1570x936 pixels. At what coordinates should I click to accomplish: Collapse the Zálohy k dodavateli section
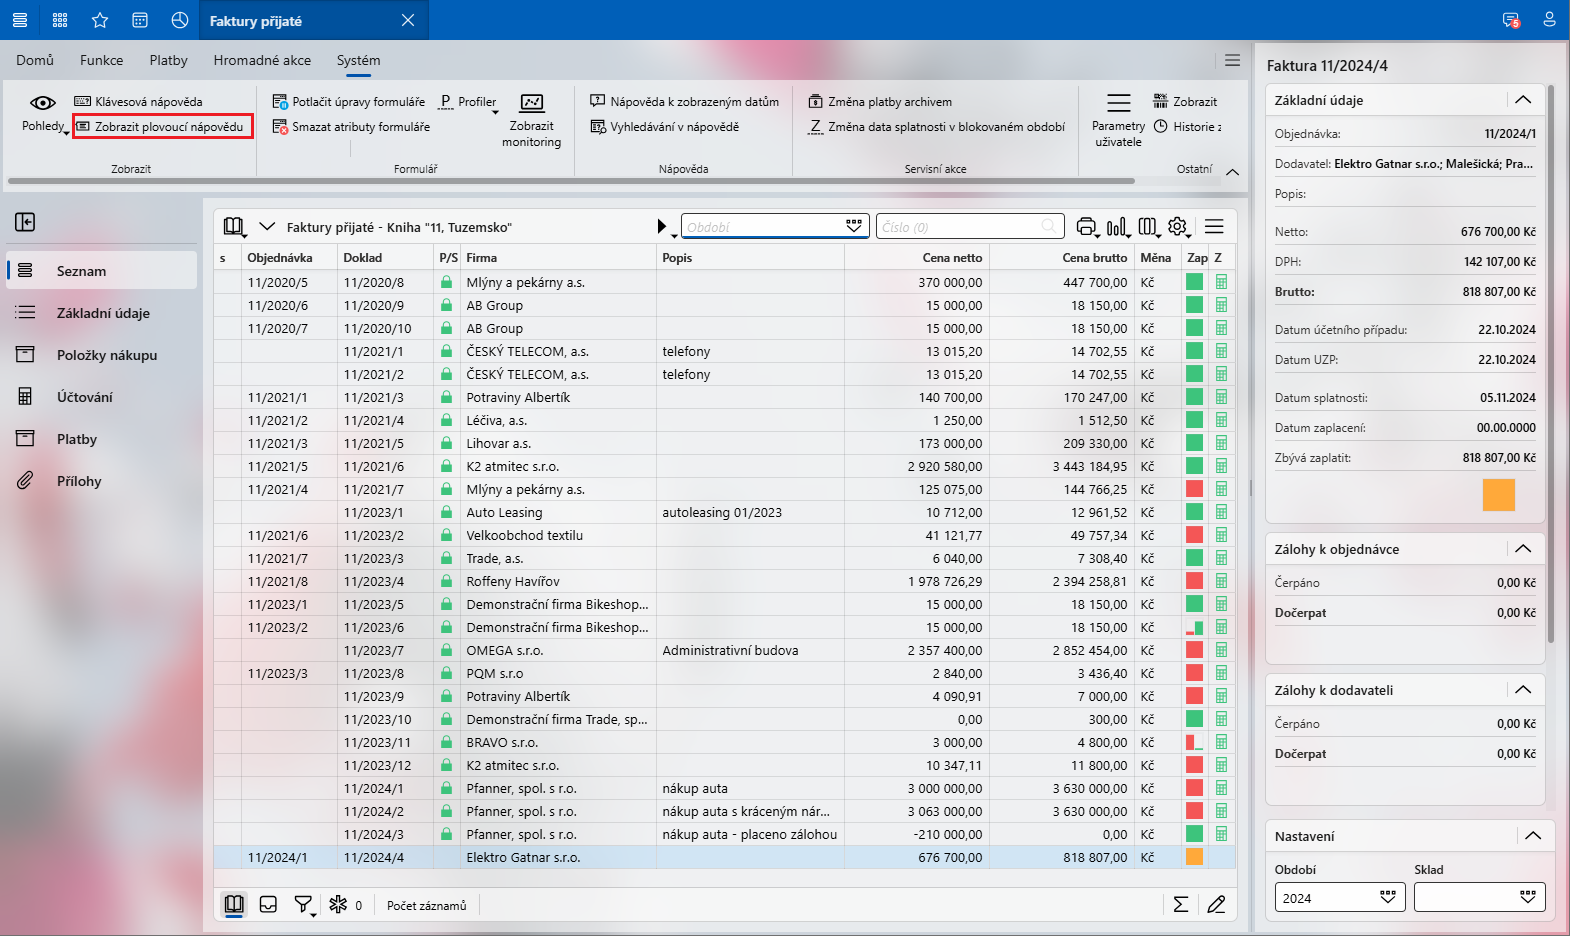pos(1523,690)
